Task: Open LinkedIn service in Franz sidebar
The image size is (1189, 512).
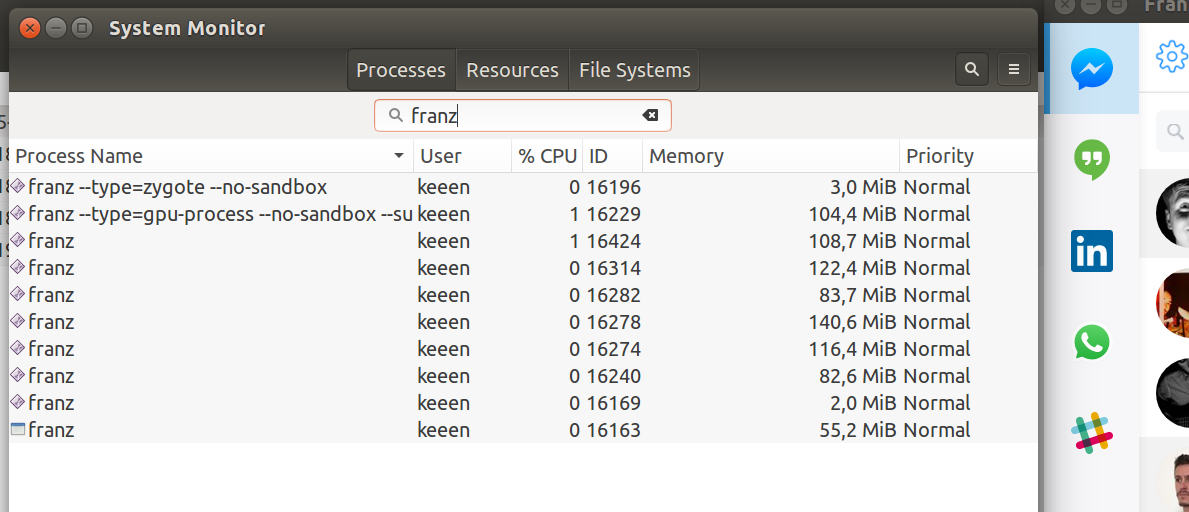Action: pos(1092,251)
